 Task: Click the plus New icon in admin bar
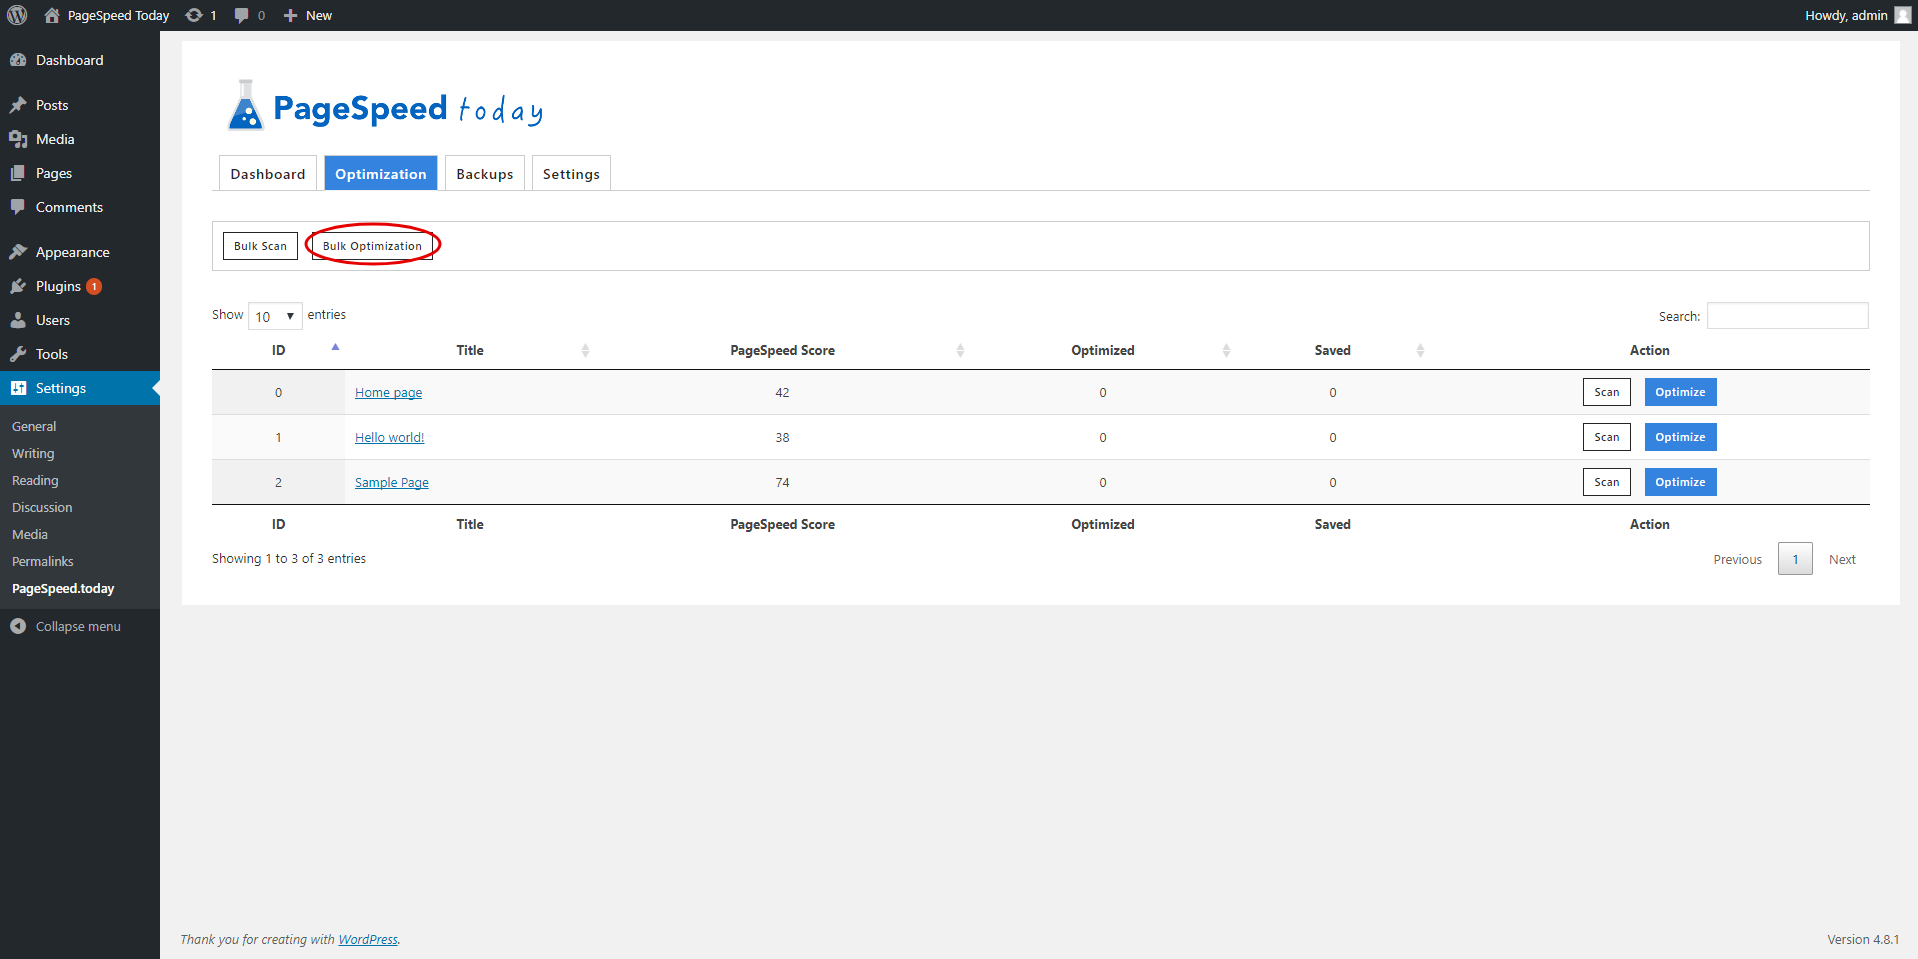click(290, 15)
